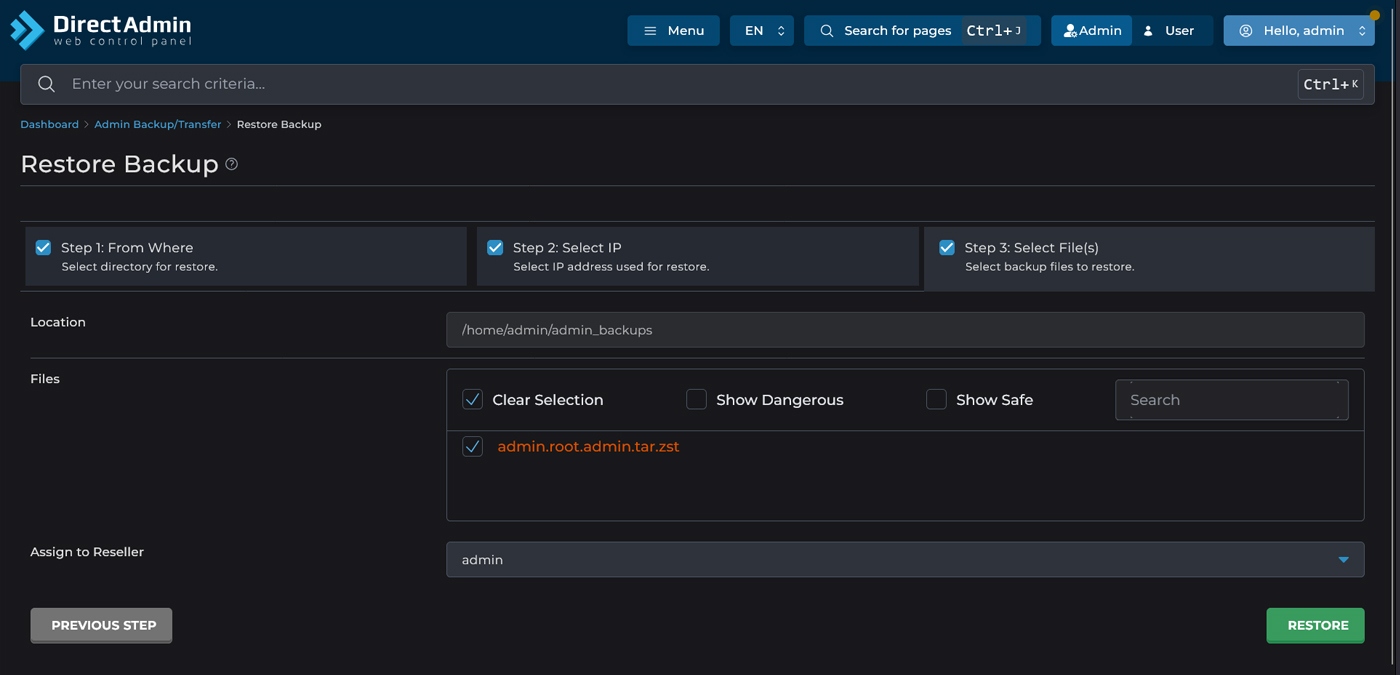The image size is (1400, 675).
Task: Enable the Show Safe checkbox
Action: click(936, 400)
